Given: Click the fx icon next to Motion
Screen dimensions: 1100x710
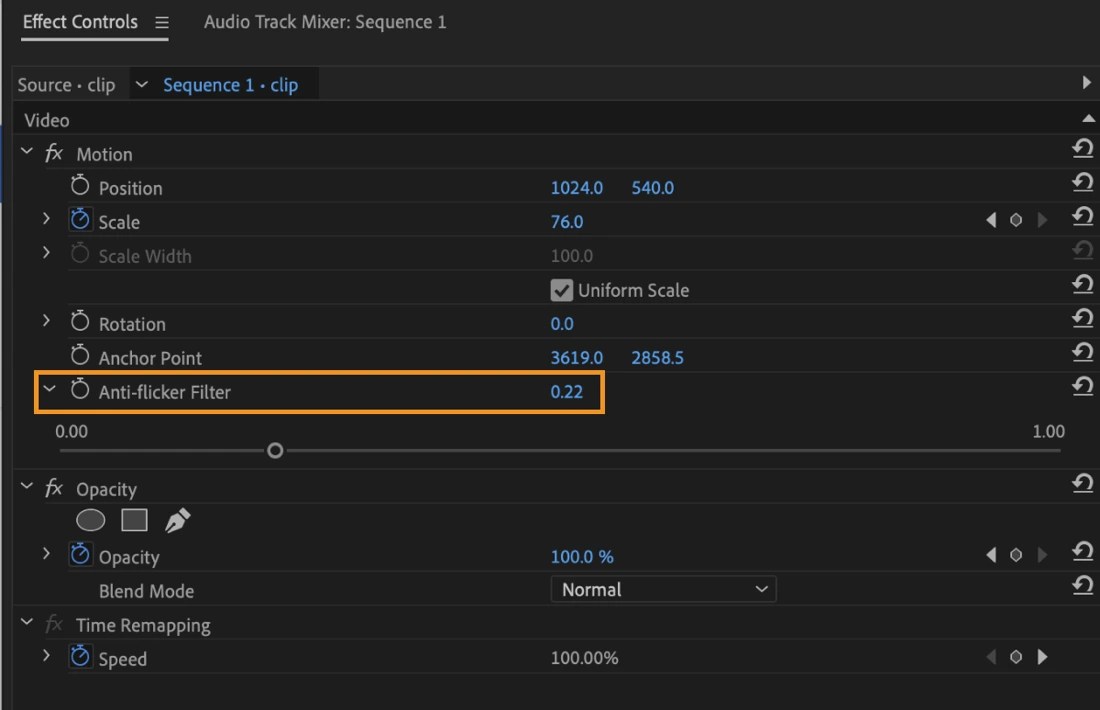Looking at the screenshot, I should point(54,153).
